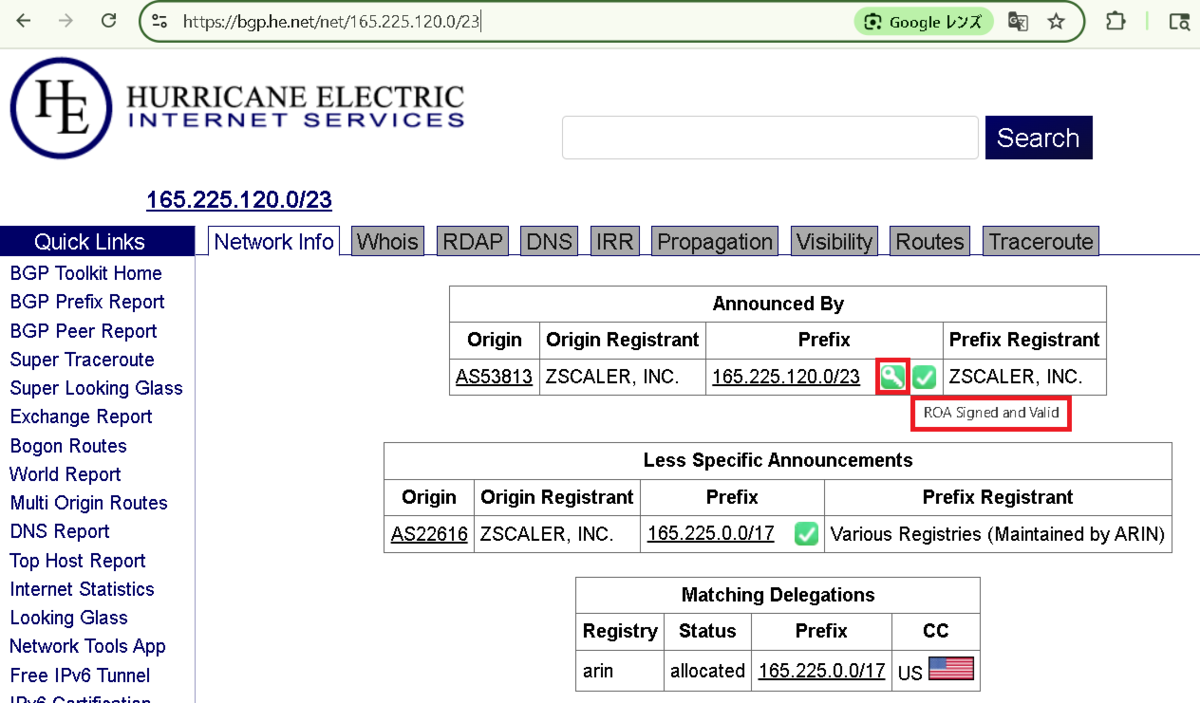This screenshot has height=703, width=1200.
Task: Click the browser Back arrow
Action: (x=23, y=21)
